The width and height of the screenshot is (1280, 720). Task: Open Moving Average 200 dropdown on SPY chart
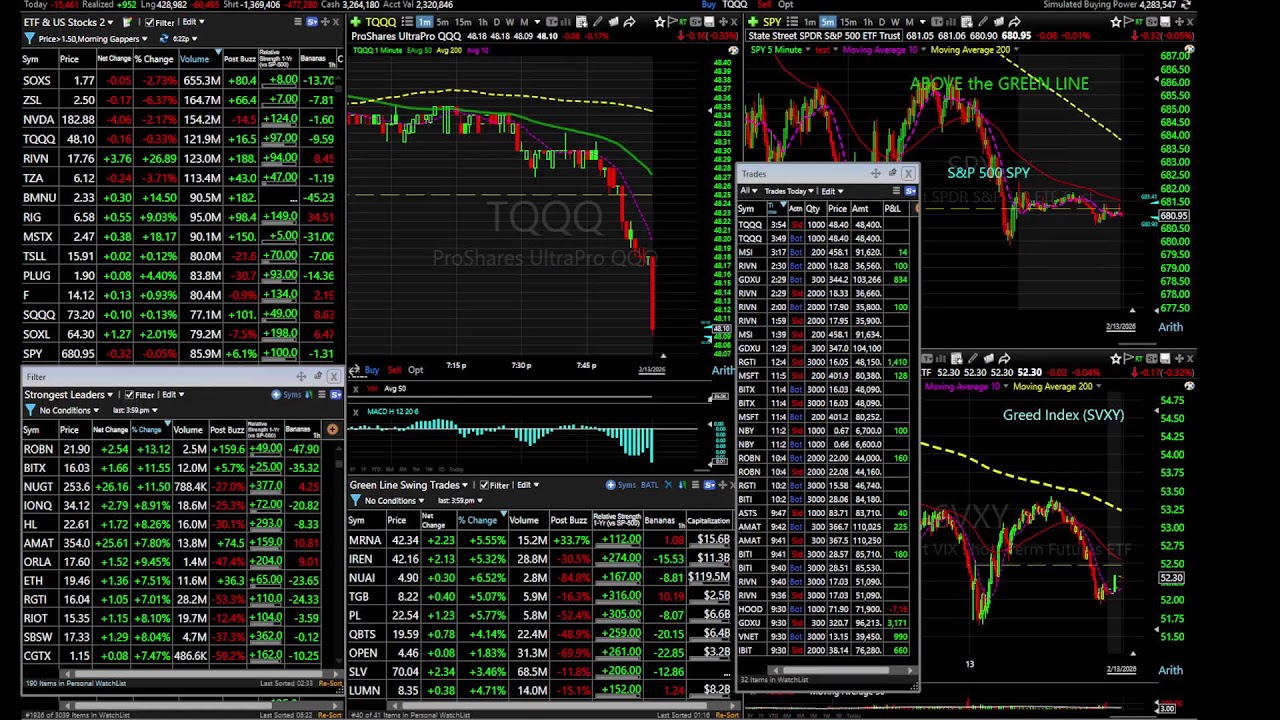(x=975, y=49)
